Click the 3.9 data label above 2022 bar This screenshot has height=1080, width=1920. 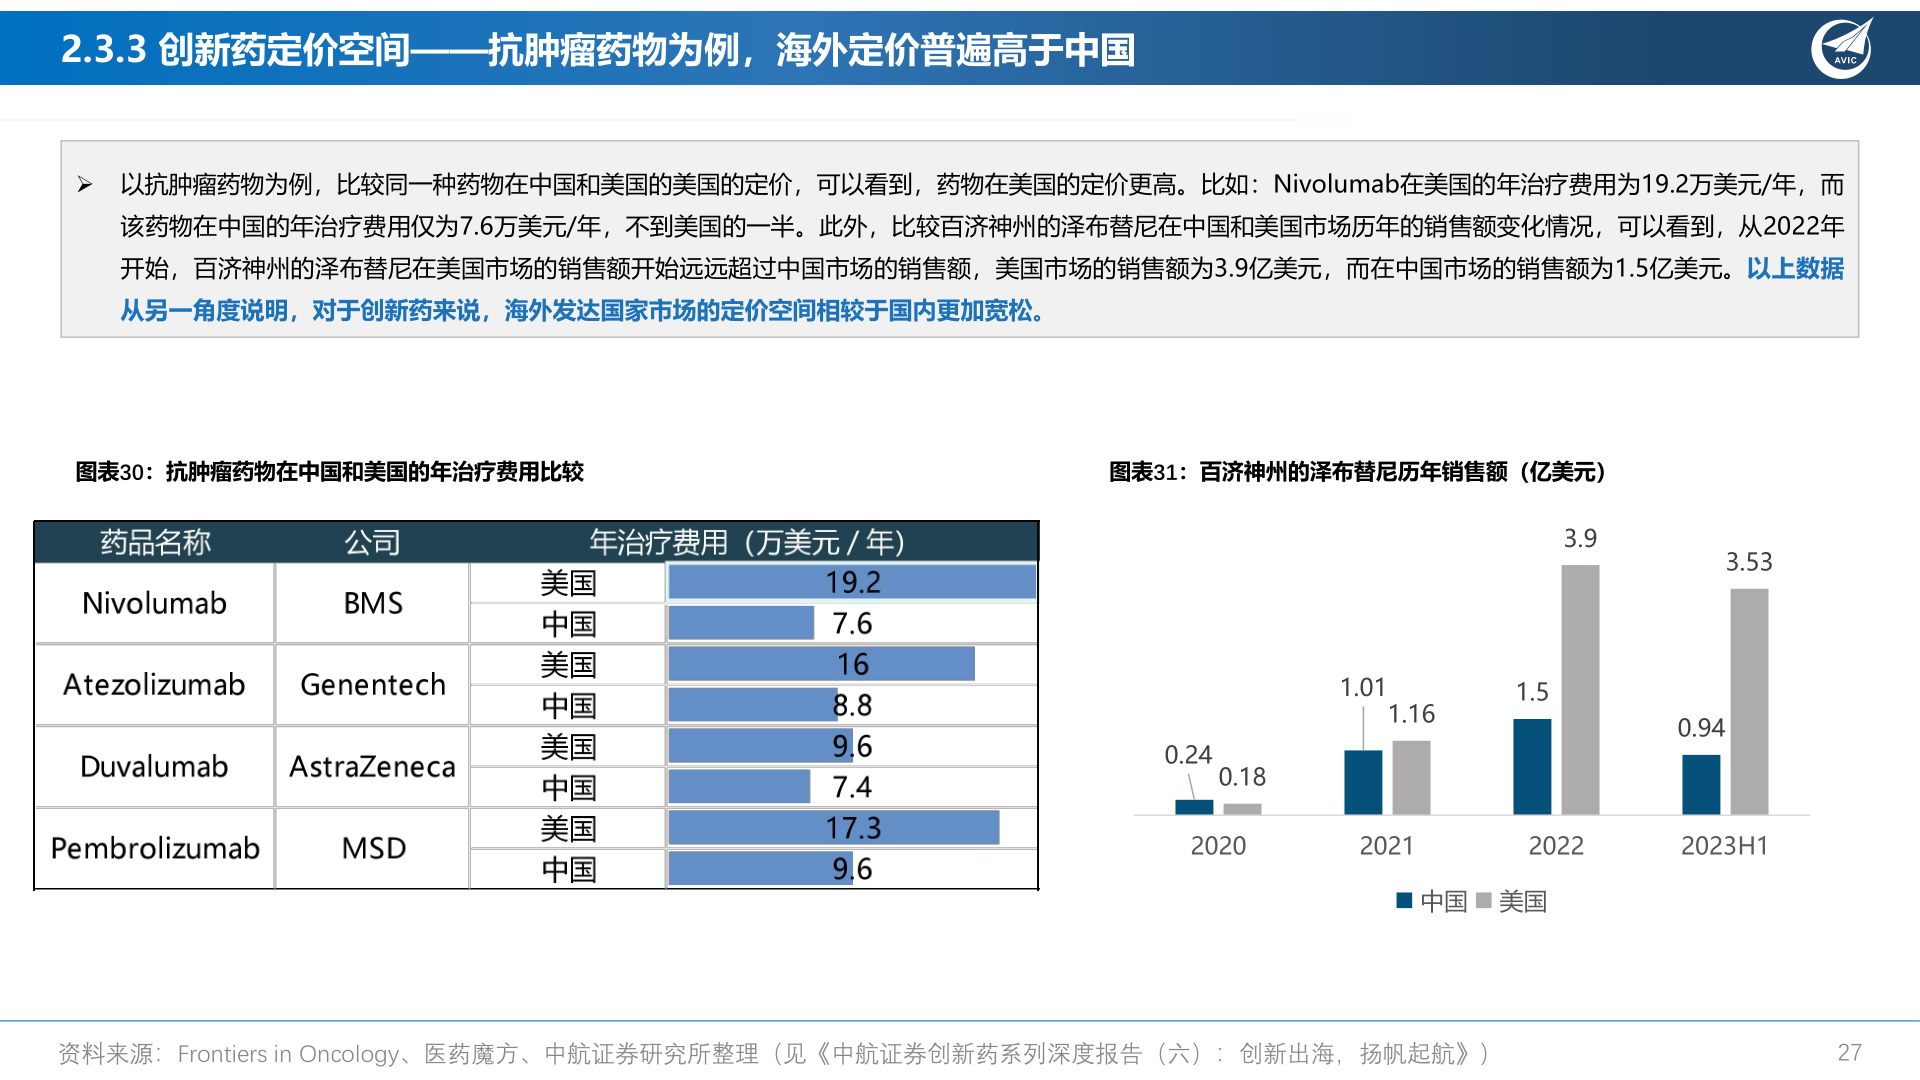(1580, 539)
